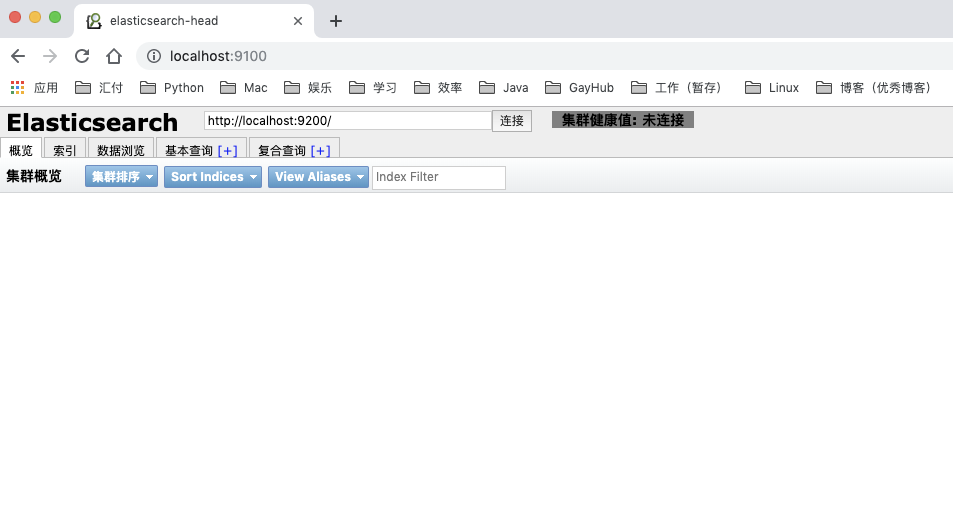
Task: Add a new 复合查询 tab with [+]
Action: [320, 151]
